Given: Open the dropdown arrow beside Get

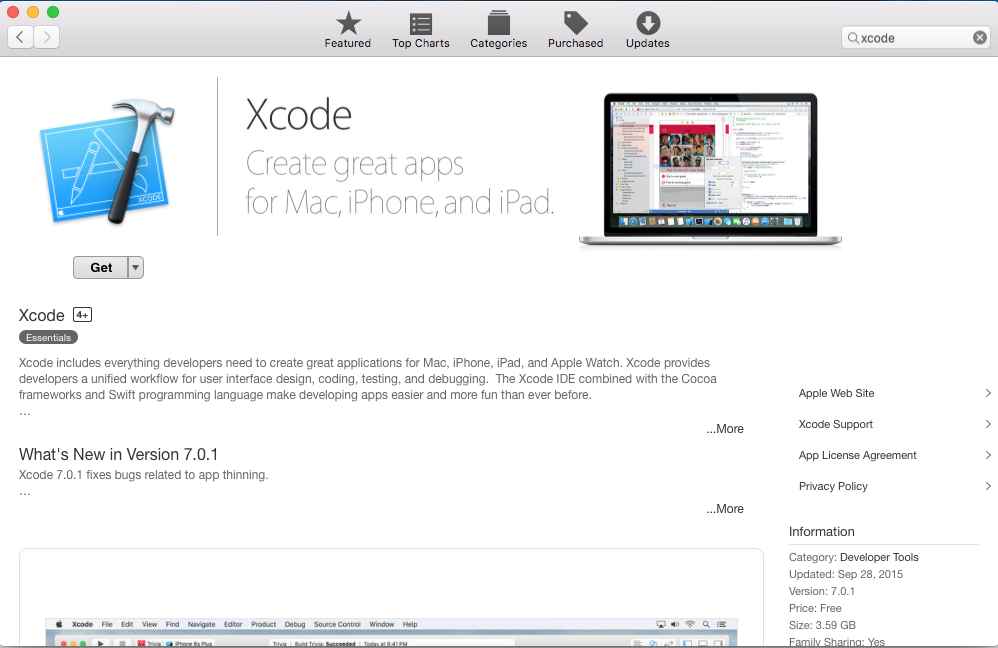Looking at the screenshot, I should pos(136,268).
